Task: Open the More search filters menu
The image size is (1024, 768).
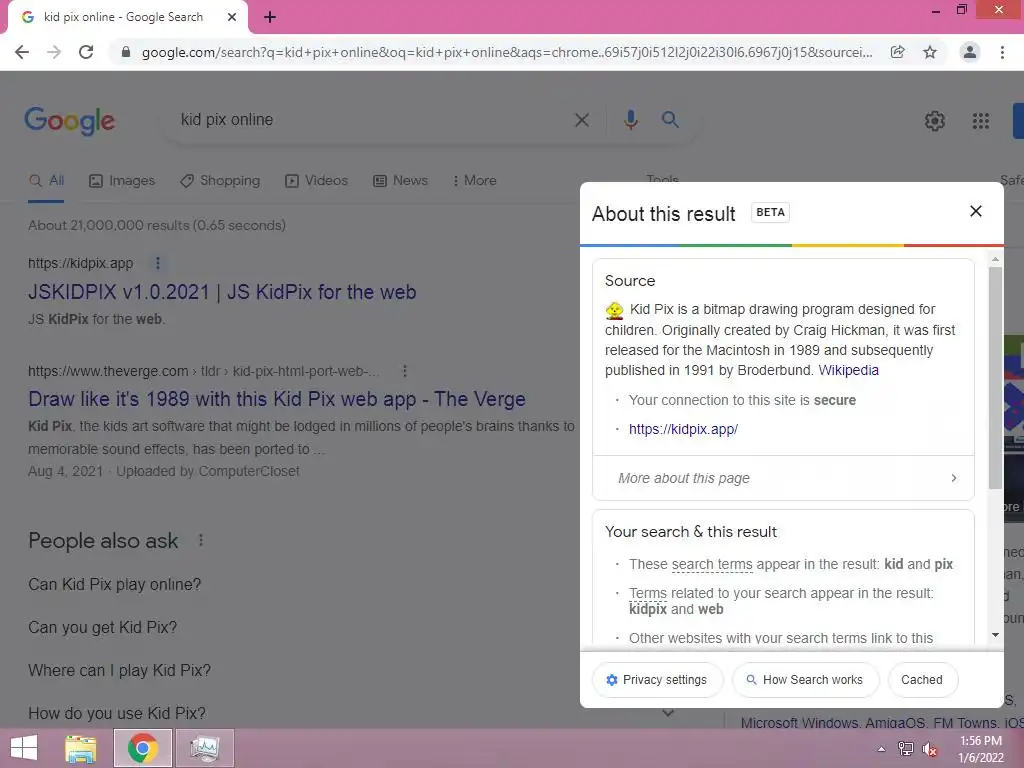Action: [475, 181]
